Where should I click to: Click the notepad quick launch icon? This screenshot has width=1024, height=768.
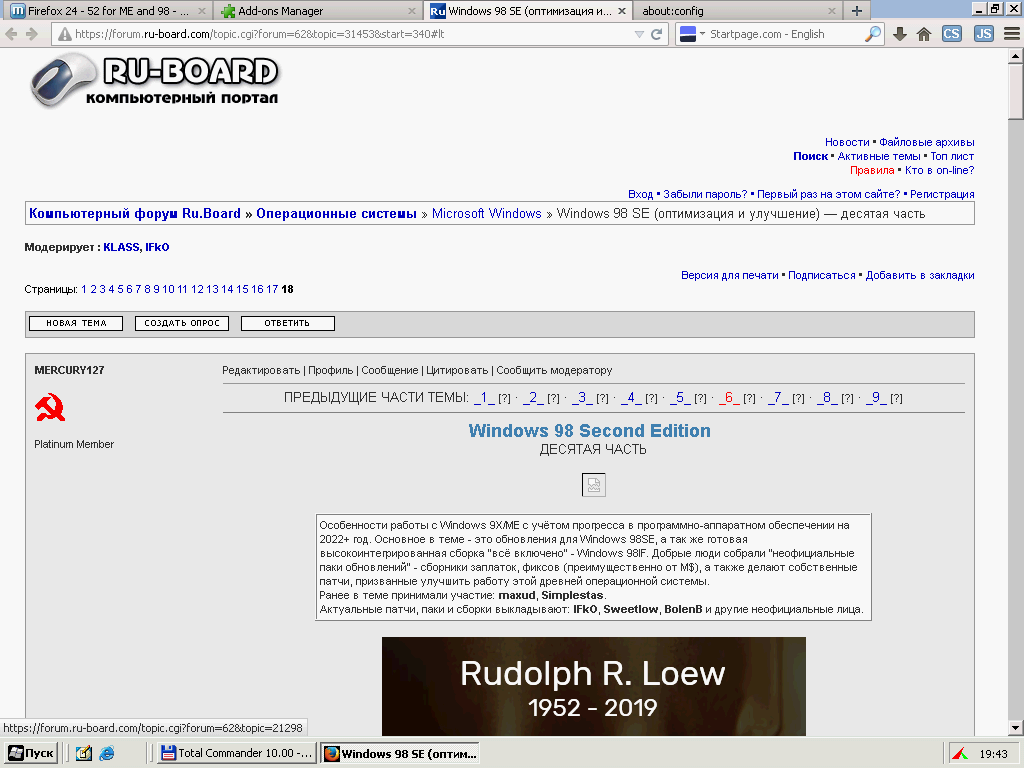click(x=84, y=753)
